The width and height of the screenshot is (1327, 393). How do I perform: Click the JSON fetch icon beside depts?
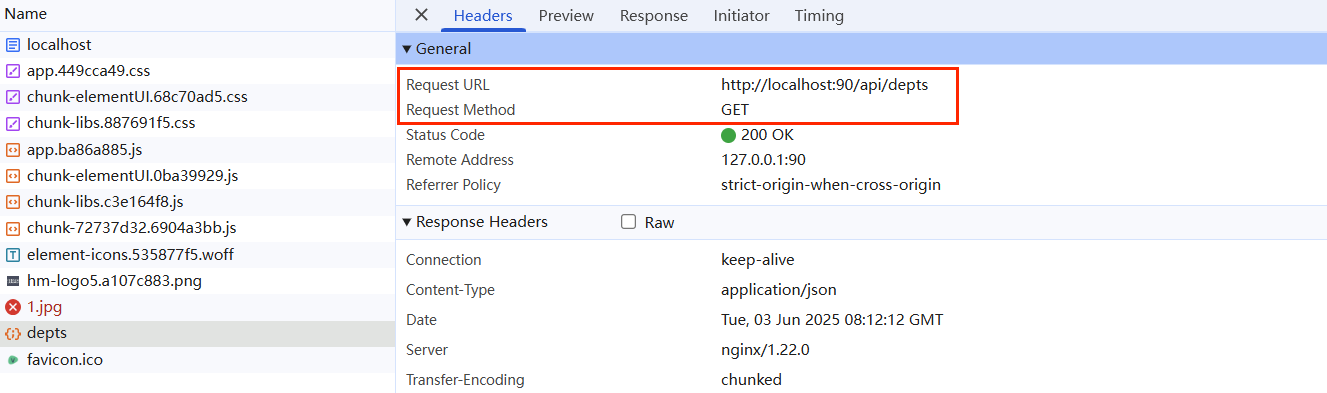[13, 334]
